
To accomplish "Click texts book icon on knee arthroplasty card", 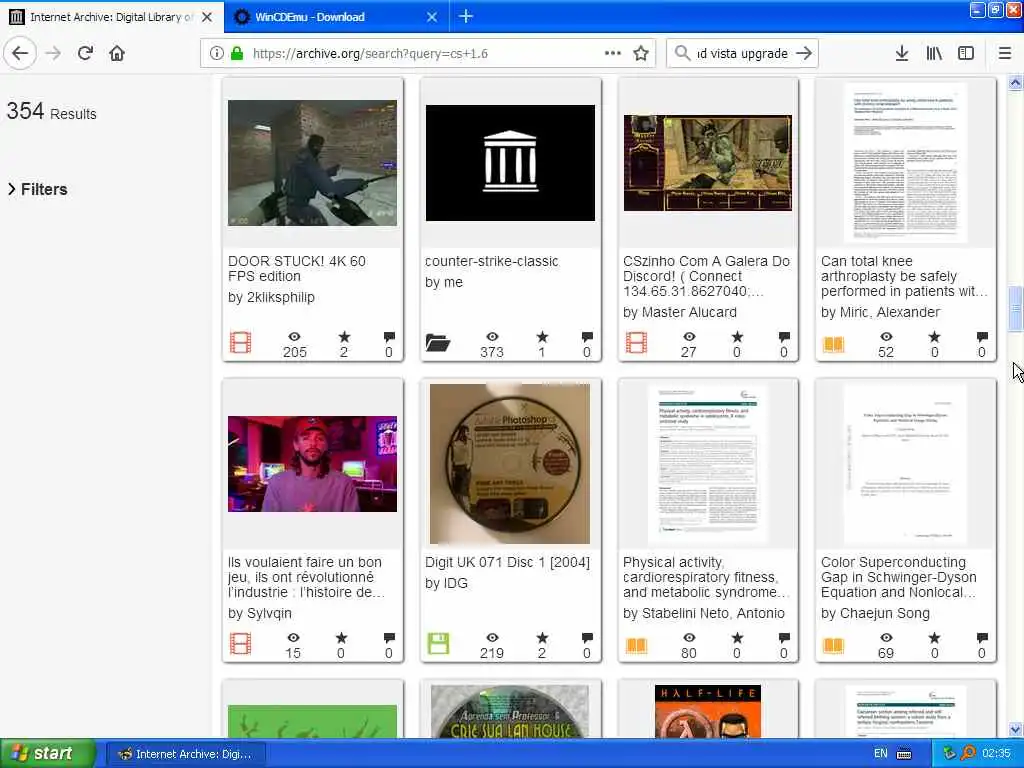I will click(833, 344).
